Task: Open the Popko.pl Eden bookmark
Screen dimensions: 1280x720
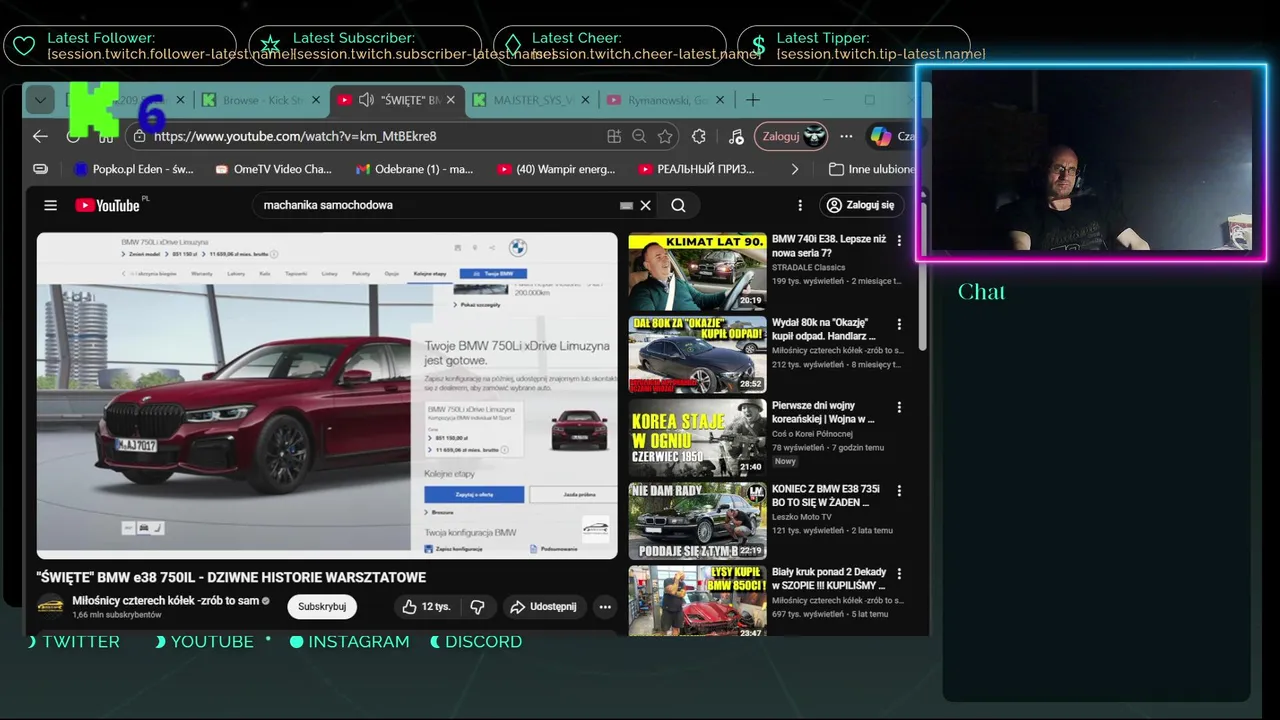Action: click(x=134, y=169)
